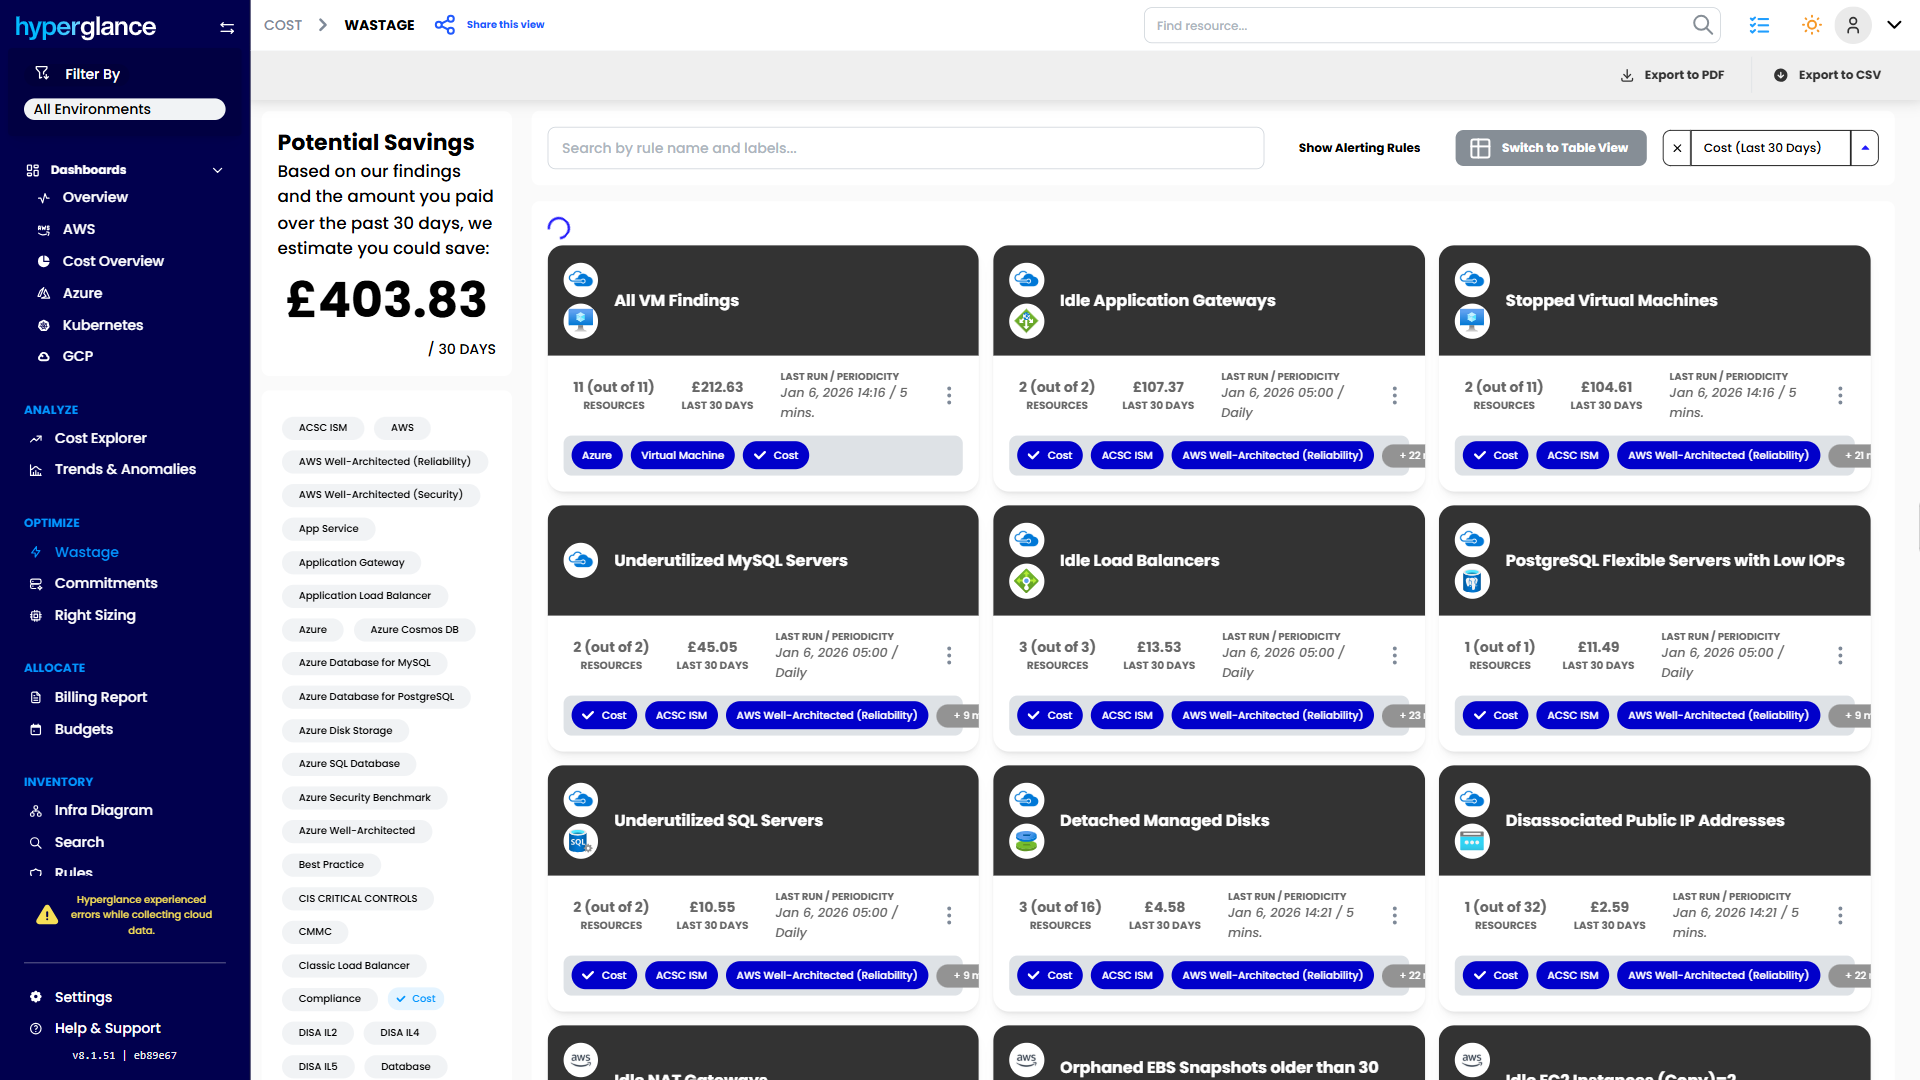Screen dimensions: 1920x1080
Task: Click the Share this view icon
Action: [x=445, y=25]
